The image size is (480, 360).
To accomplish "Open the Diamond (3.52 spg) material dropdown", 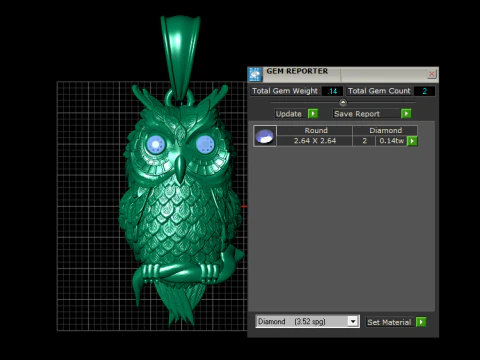I will pos(353,321).
